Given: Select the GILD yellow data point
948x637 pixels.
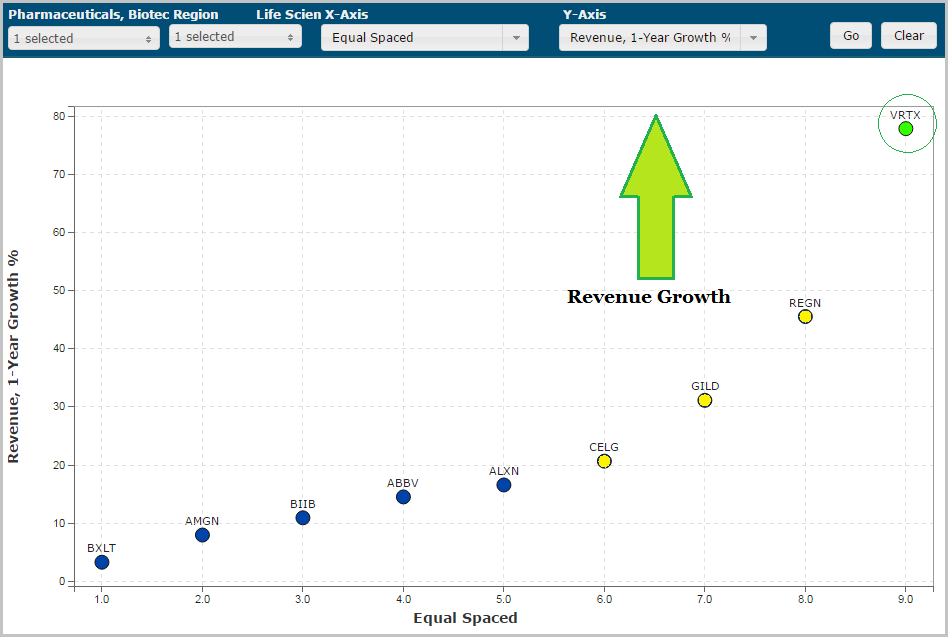Looking at the screenshot, I should pos(704,400).
